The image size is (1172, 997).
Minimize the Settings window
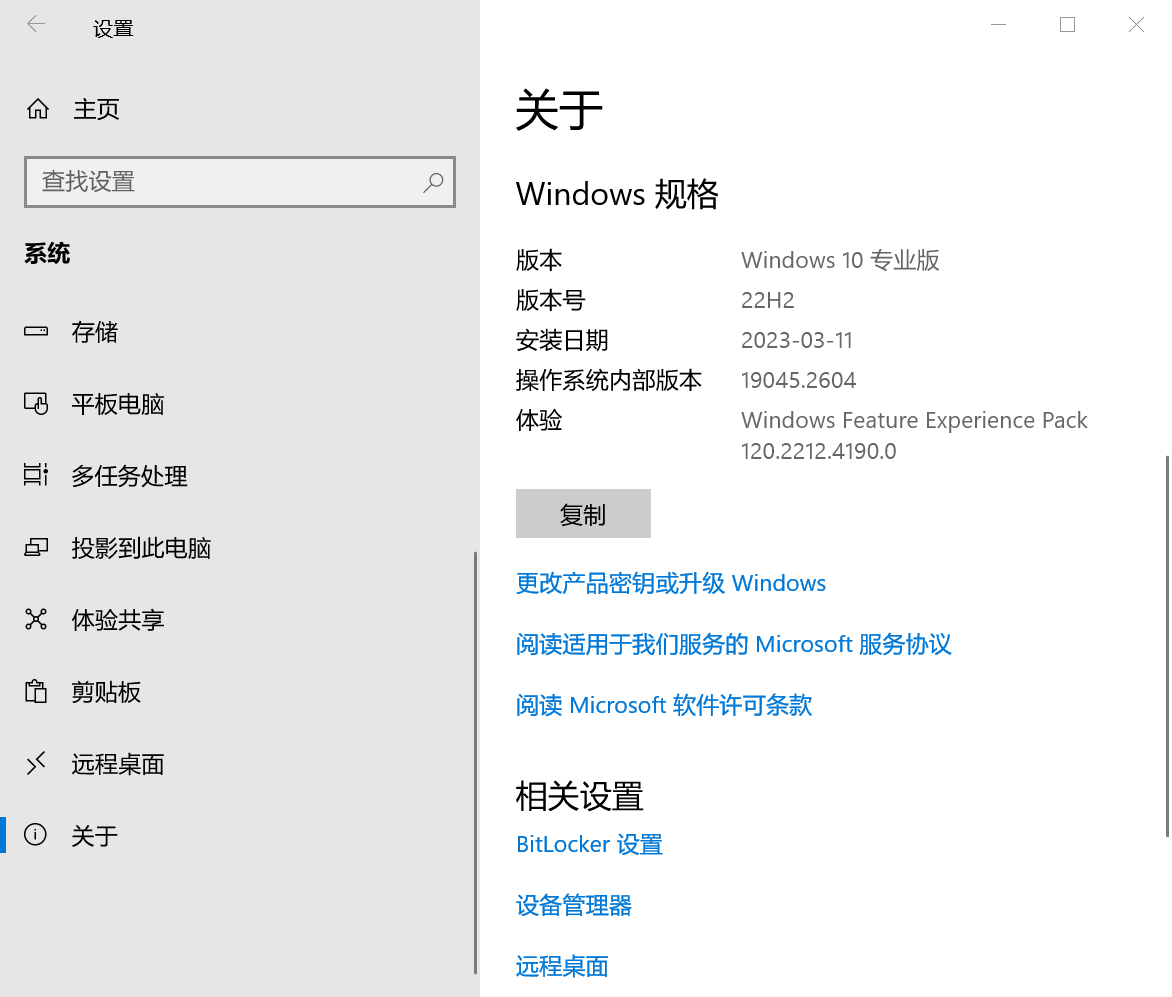pyautogui.click(x=999, y=25)
